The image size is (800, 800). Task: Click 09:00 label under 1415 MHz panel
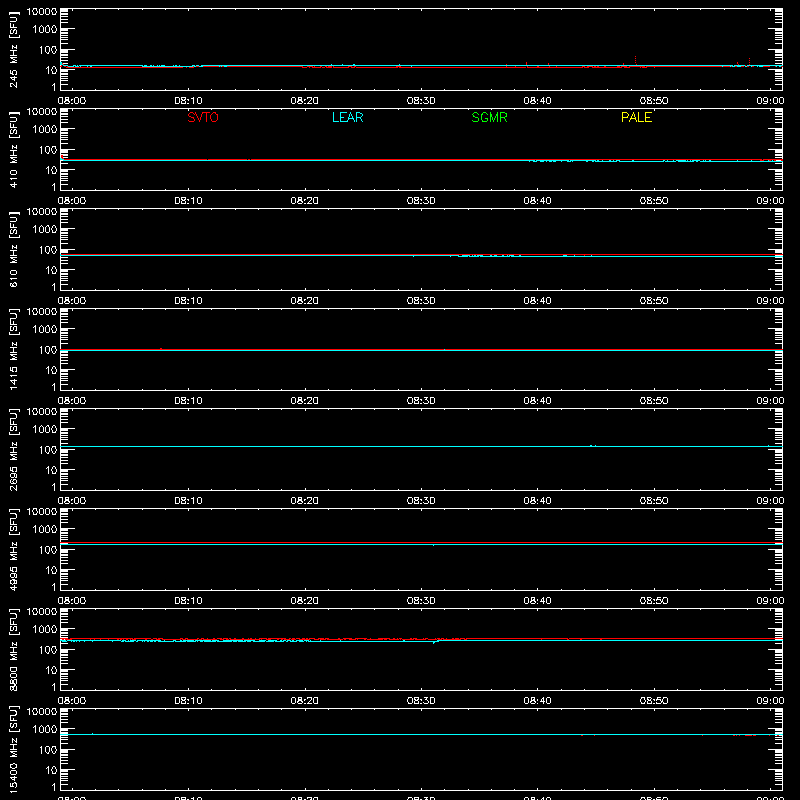(770, 401)
